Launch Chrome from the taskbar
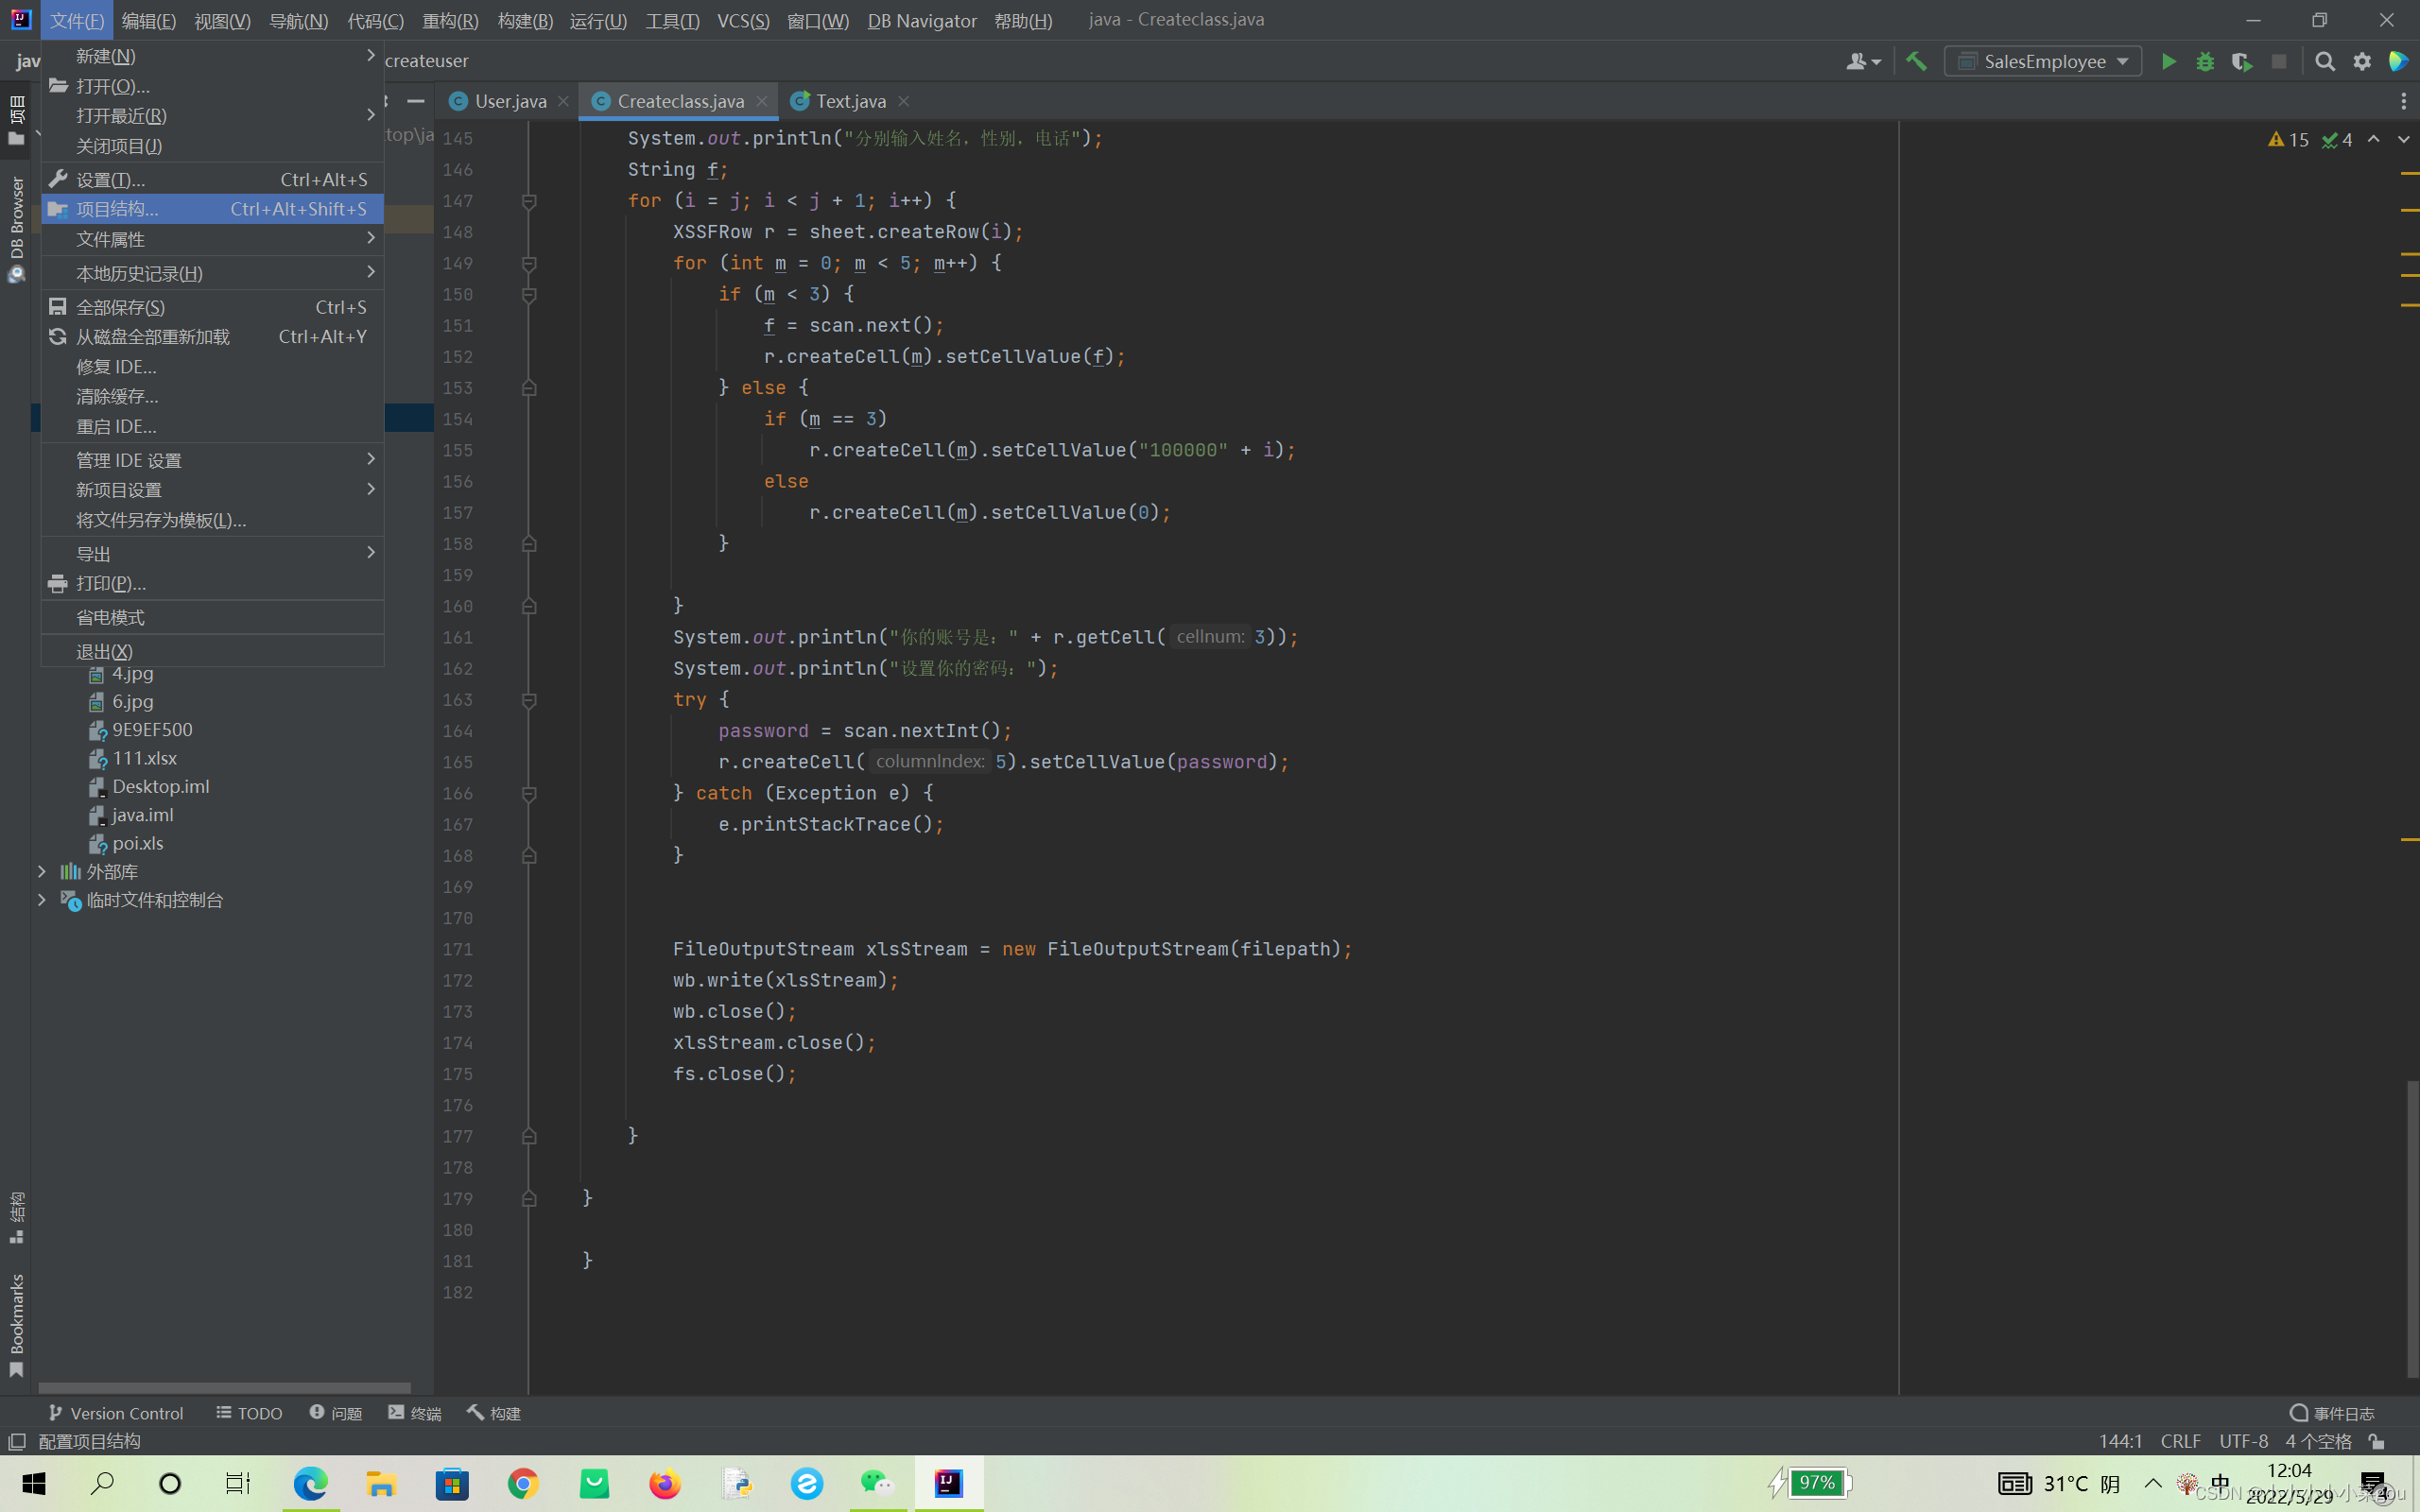The height and width of the screenshot is (1512, 2420). [523, 1483]
